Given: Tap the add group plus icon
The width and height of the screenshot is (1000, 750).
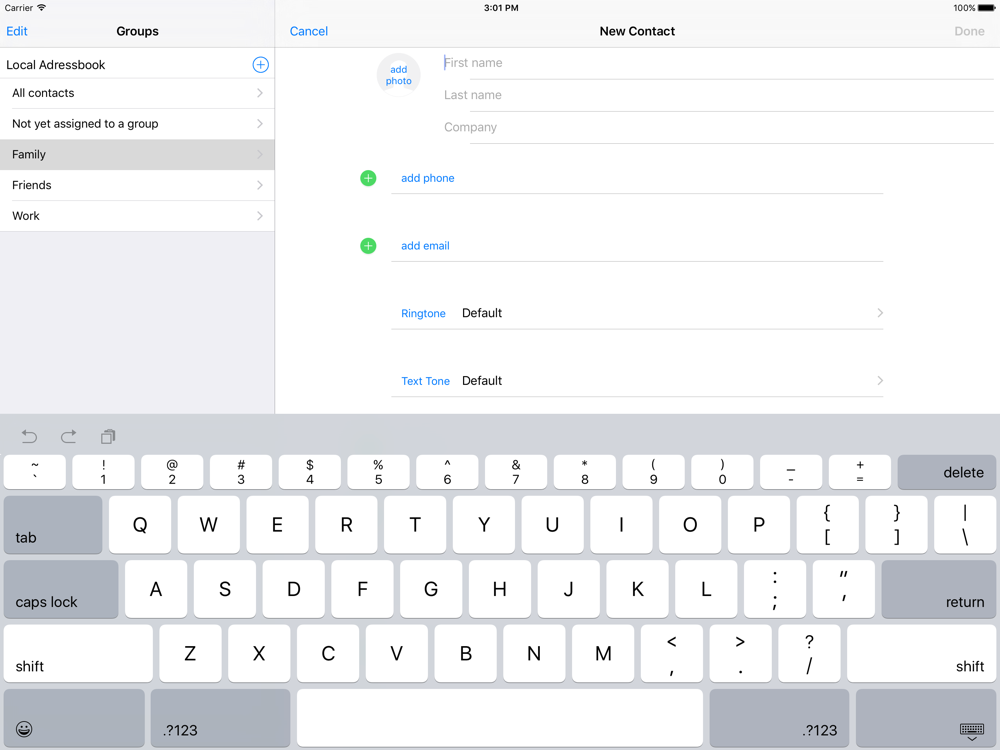Looking at the screenshot, I should 260,64.
